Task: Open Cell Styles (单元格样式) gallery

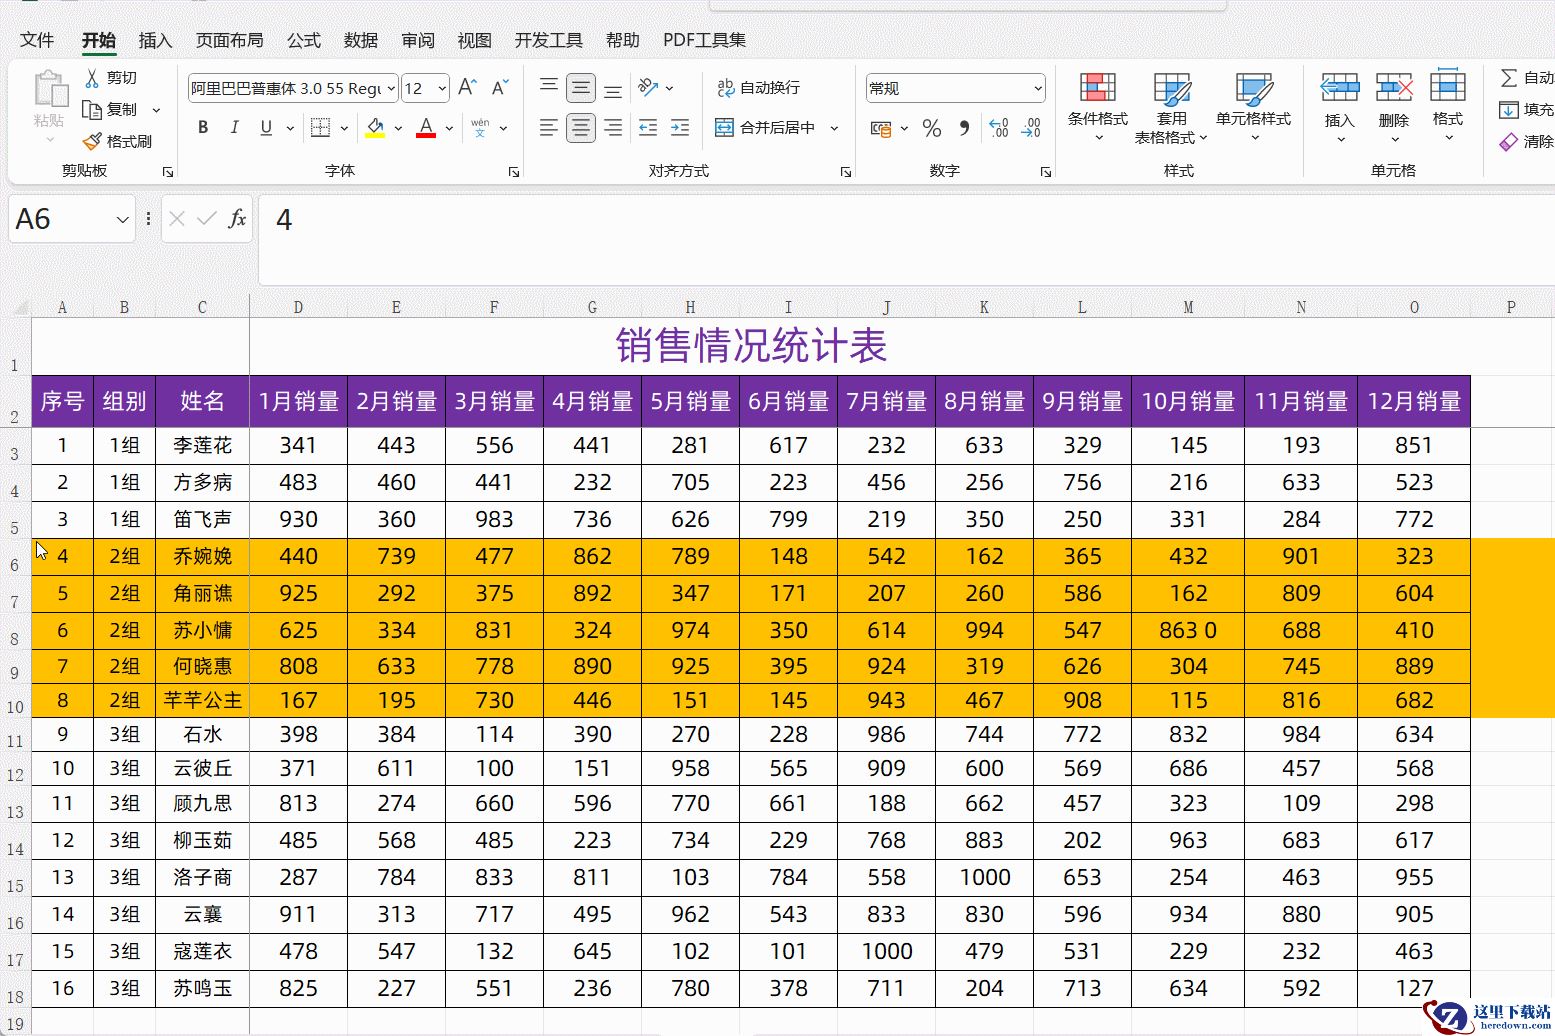Action: click(1253, 108)
